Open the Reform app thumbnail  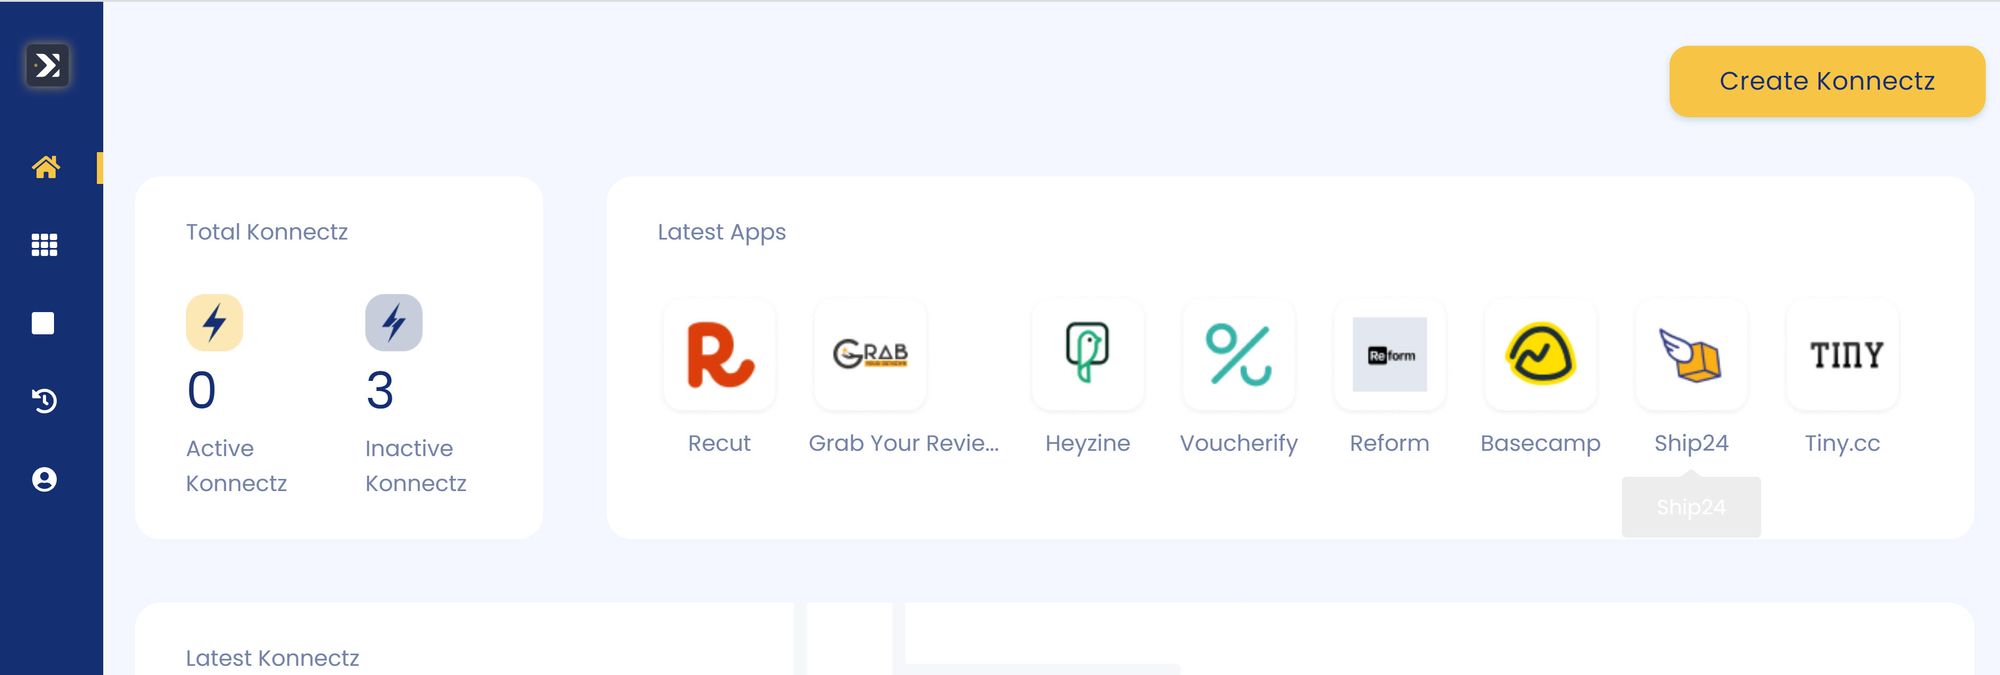click(1389, 355)
